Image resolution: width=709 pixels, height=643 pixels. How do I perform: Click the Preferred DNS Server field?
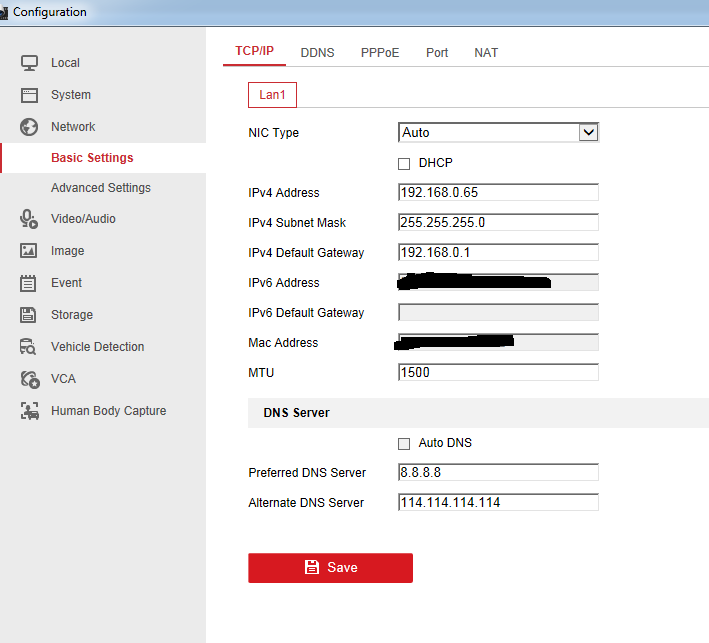point(498,472)
